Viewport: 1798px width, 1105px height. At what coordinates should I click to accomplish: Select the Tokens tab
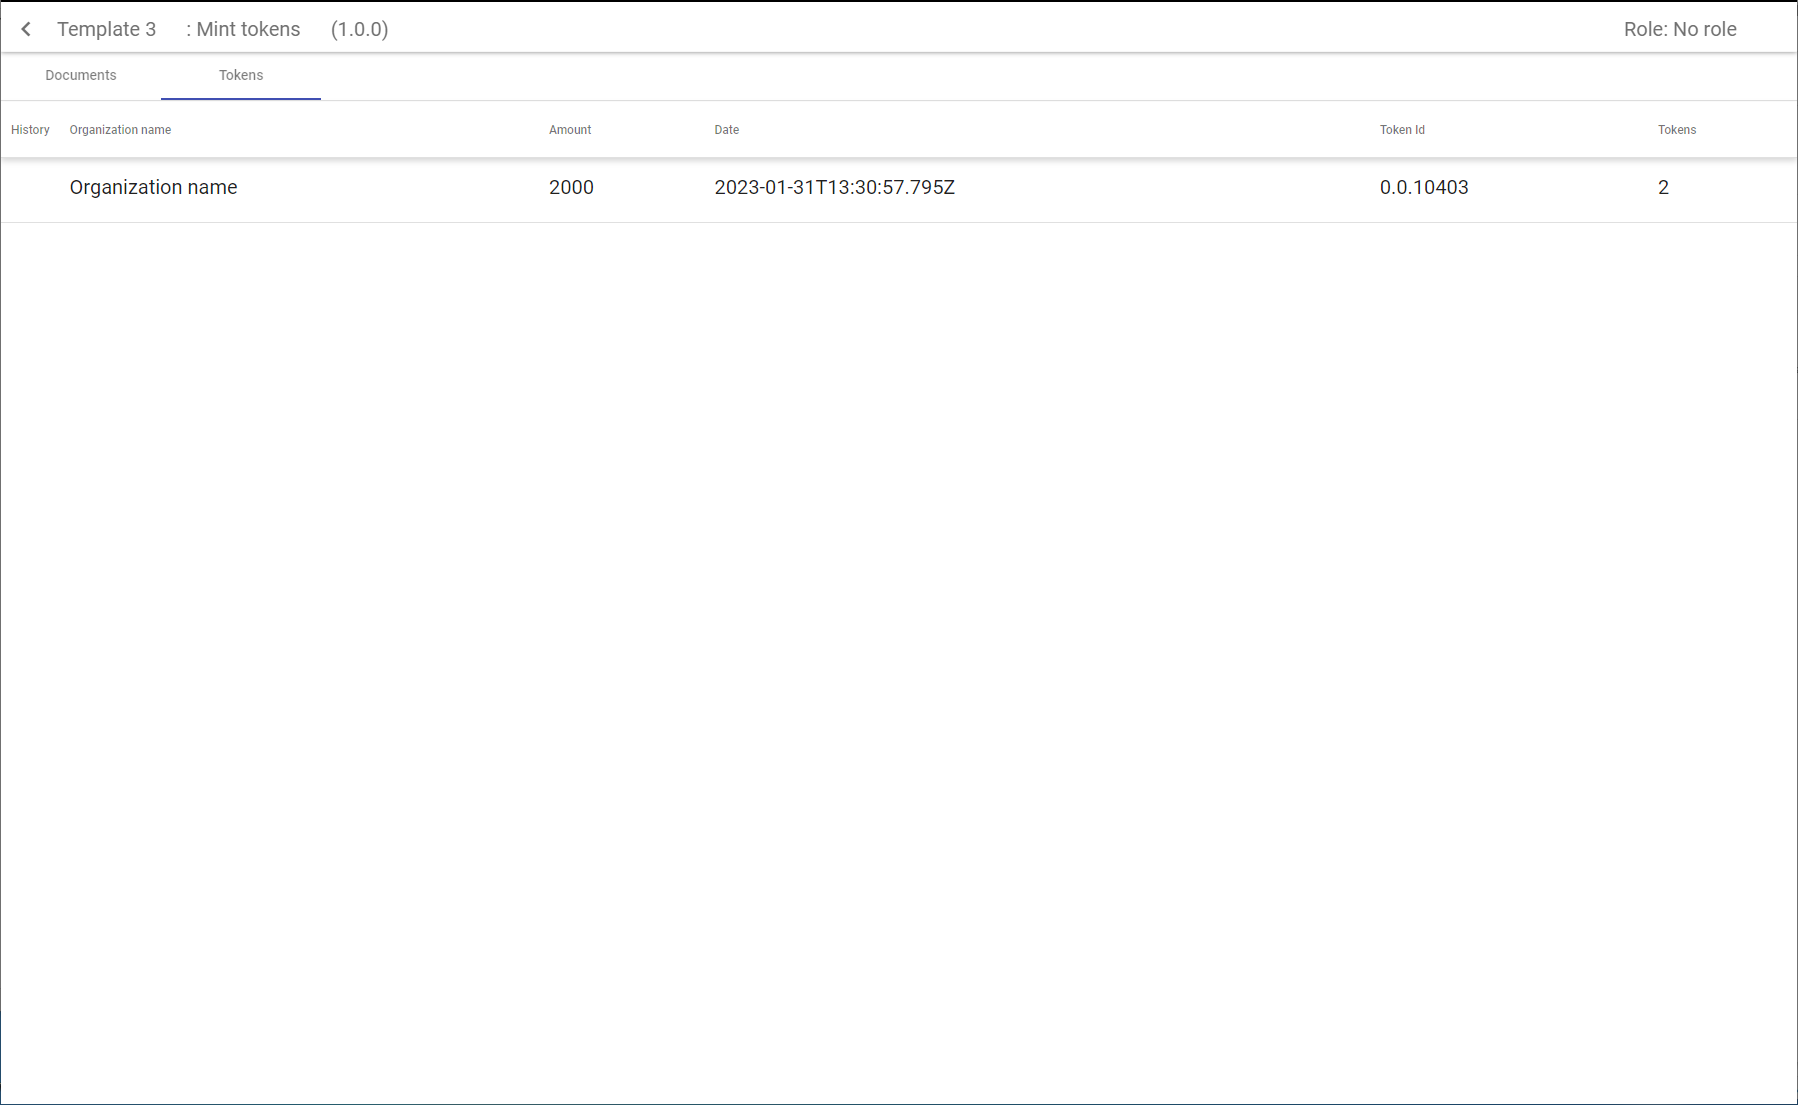241,75
